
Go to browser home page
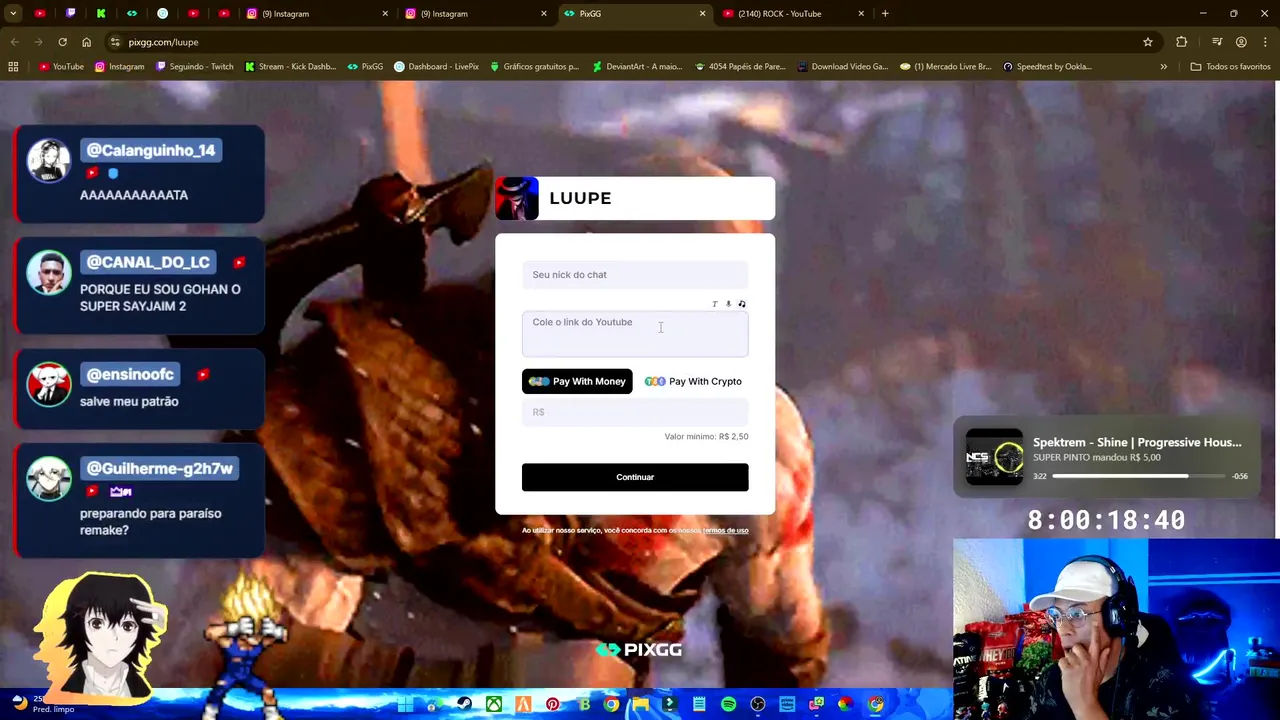[86, 42]
